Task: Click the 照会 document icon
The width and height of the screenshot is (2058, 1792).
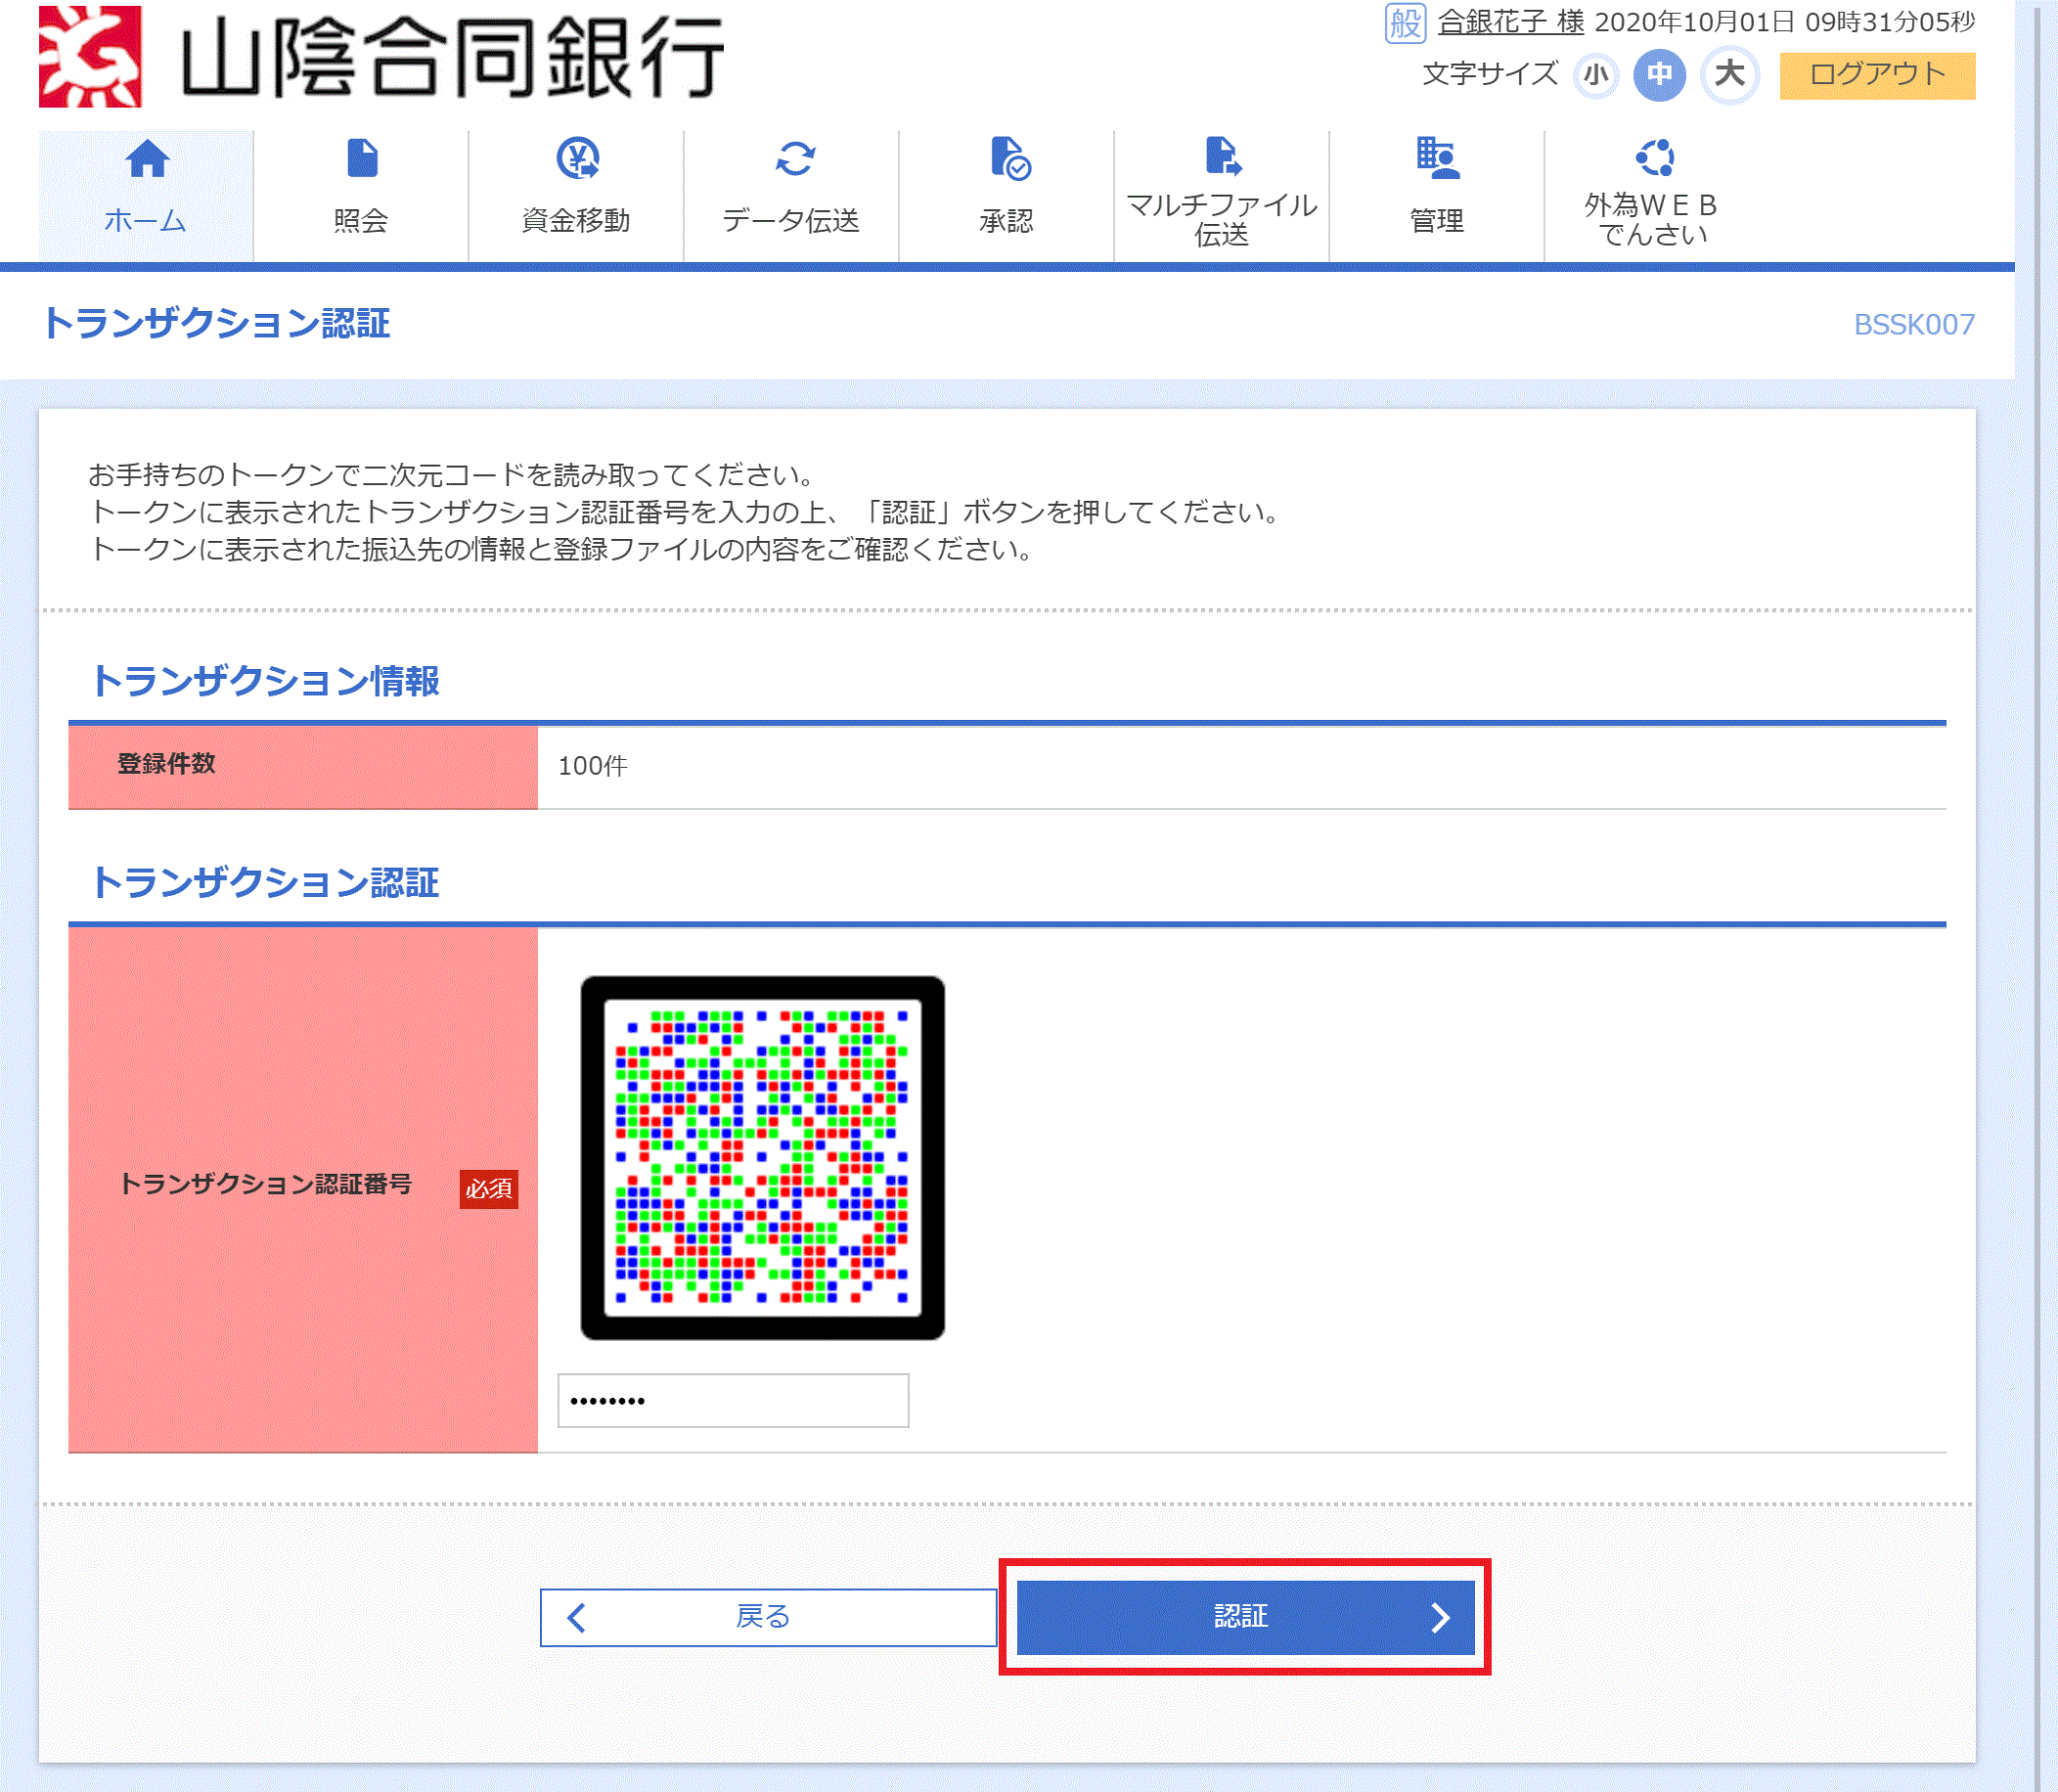Action: (x=362, y=158)
